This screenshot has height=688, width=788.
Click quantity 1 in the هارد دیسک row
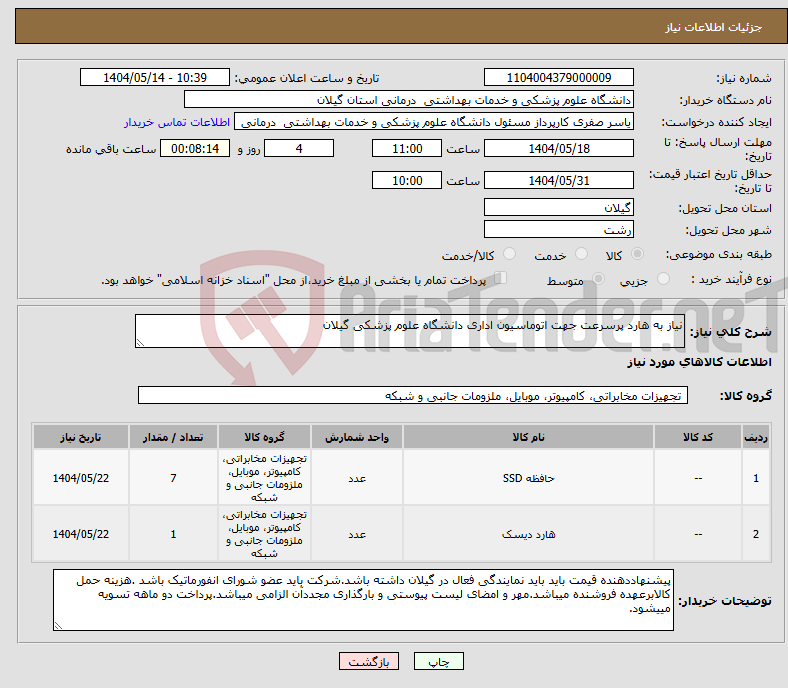coord(173,533)
